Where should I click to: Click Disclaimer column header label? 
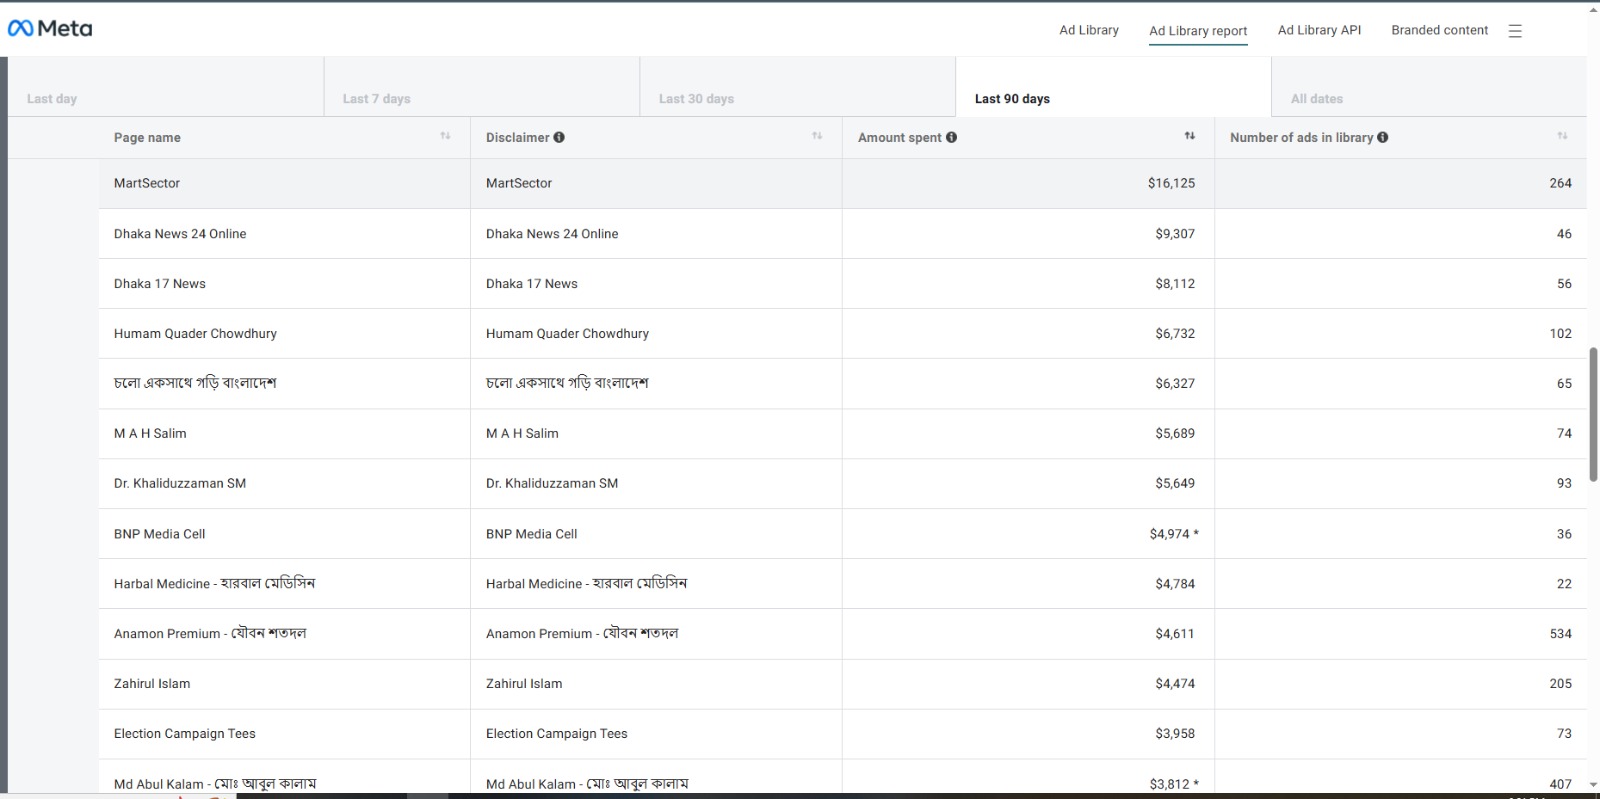(518, 138)
